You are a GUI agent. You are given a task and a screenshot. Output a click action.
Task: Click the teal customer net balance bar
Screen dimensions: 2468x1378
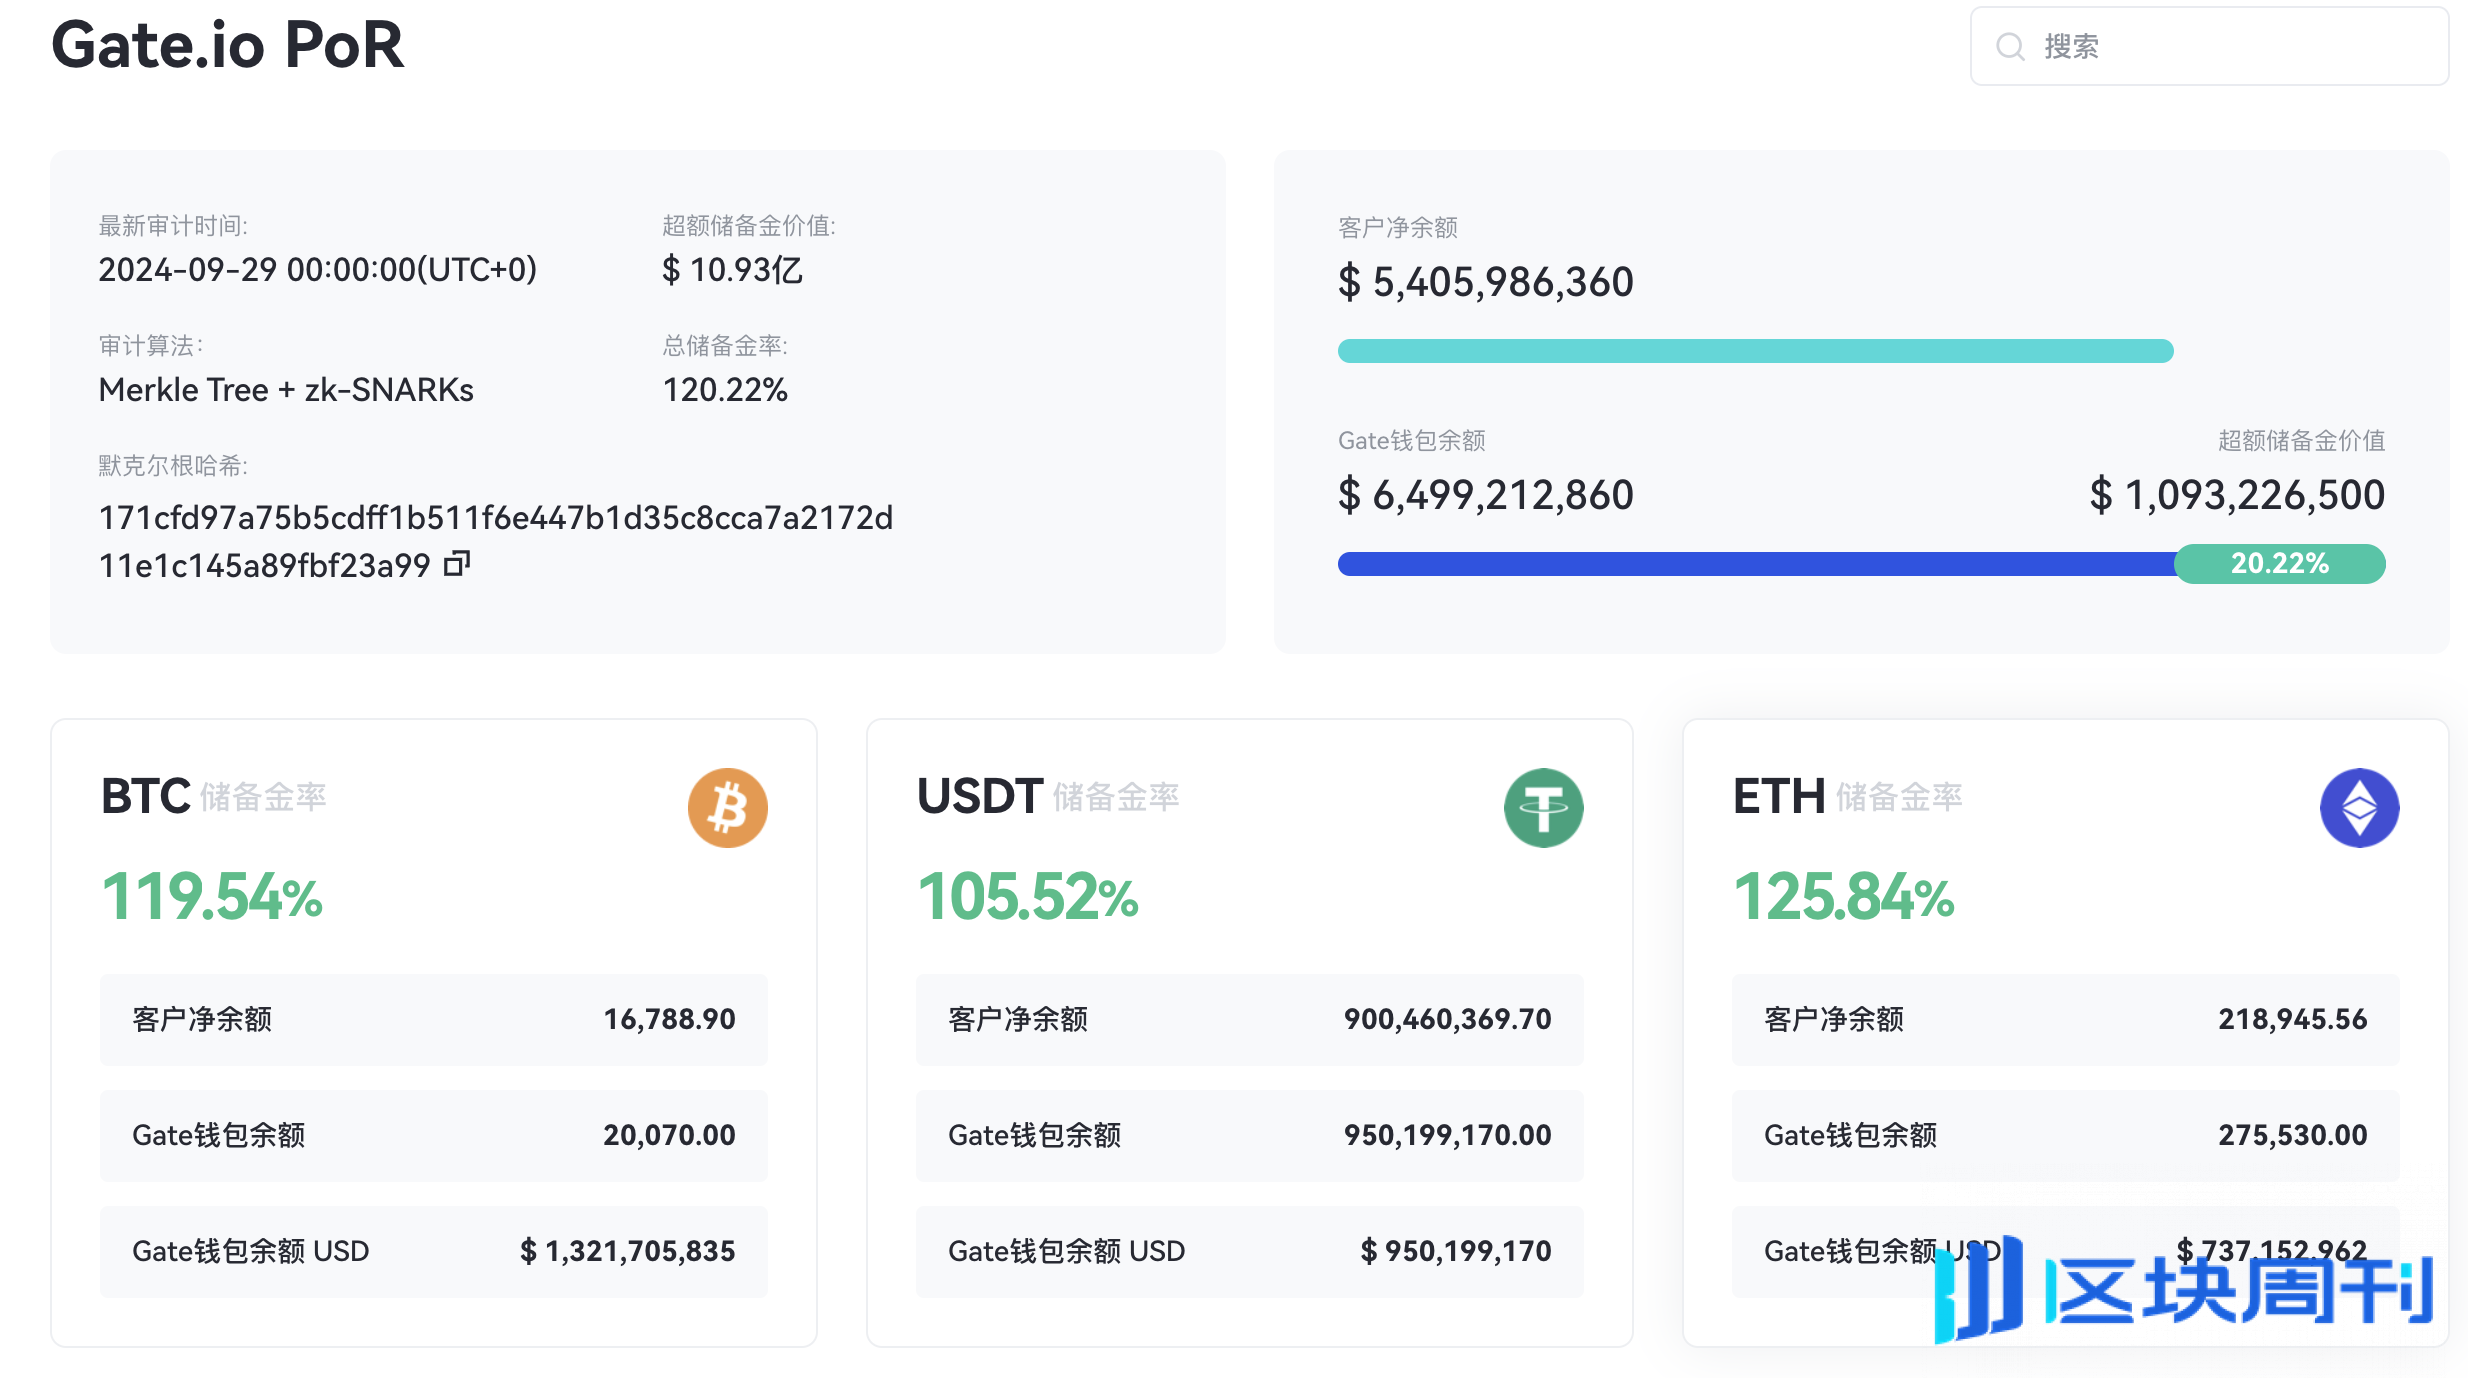pyautogui.click(x=1755, y=351)
